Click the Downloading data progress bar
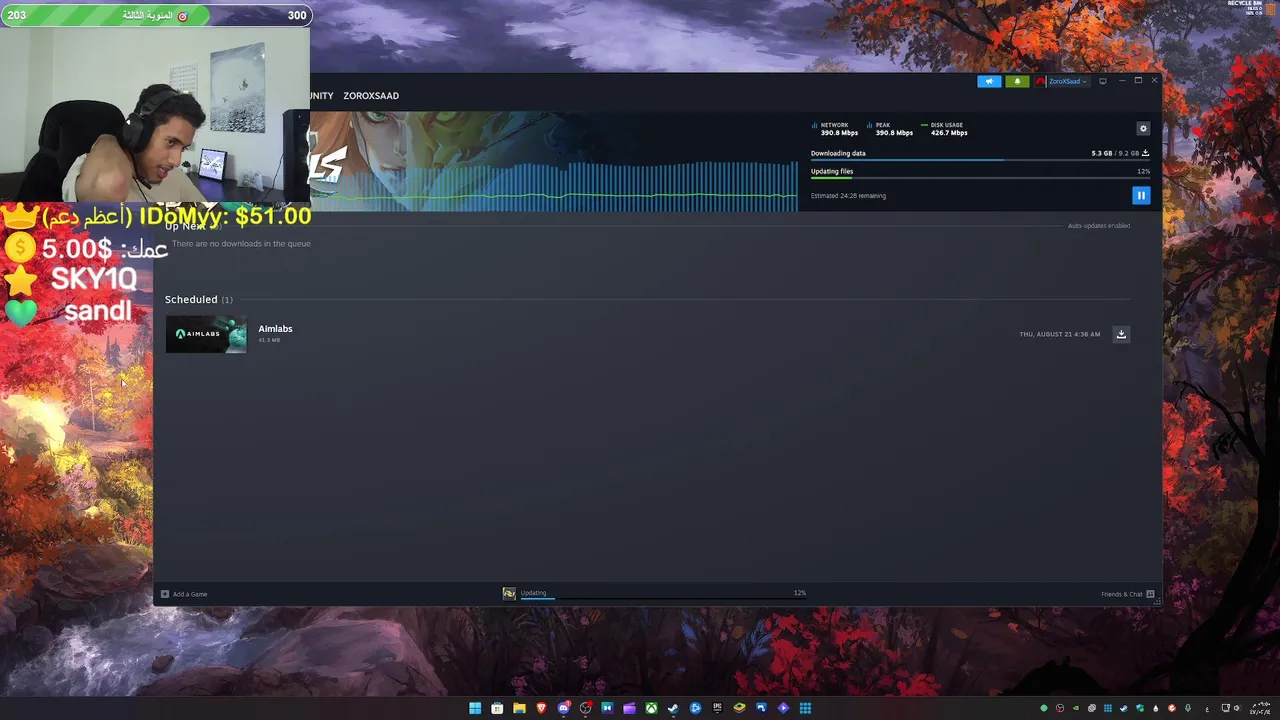This screenshot has height=720, width=1280. [980, 160]
